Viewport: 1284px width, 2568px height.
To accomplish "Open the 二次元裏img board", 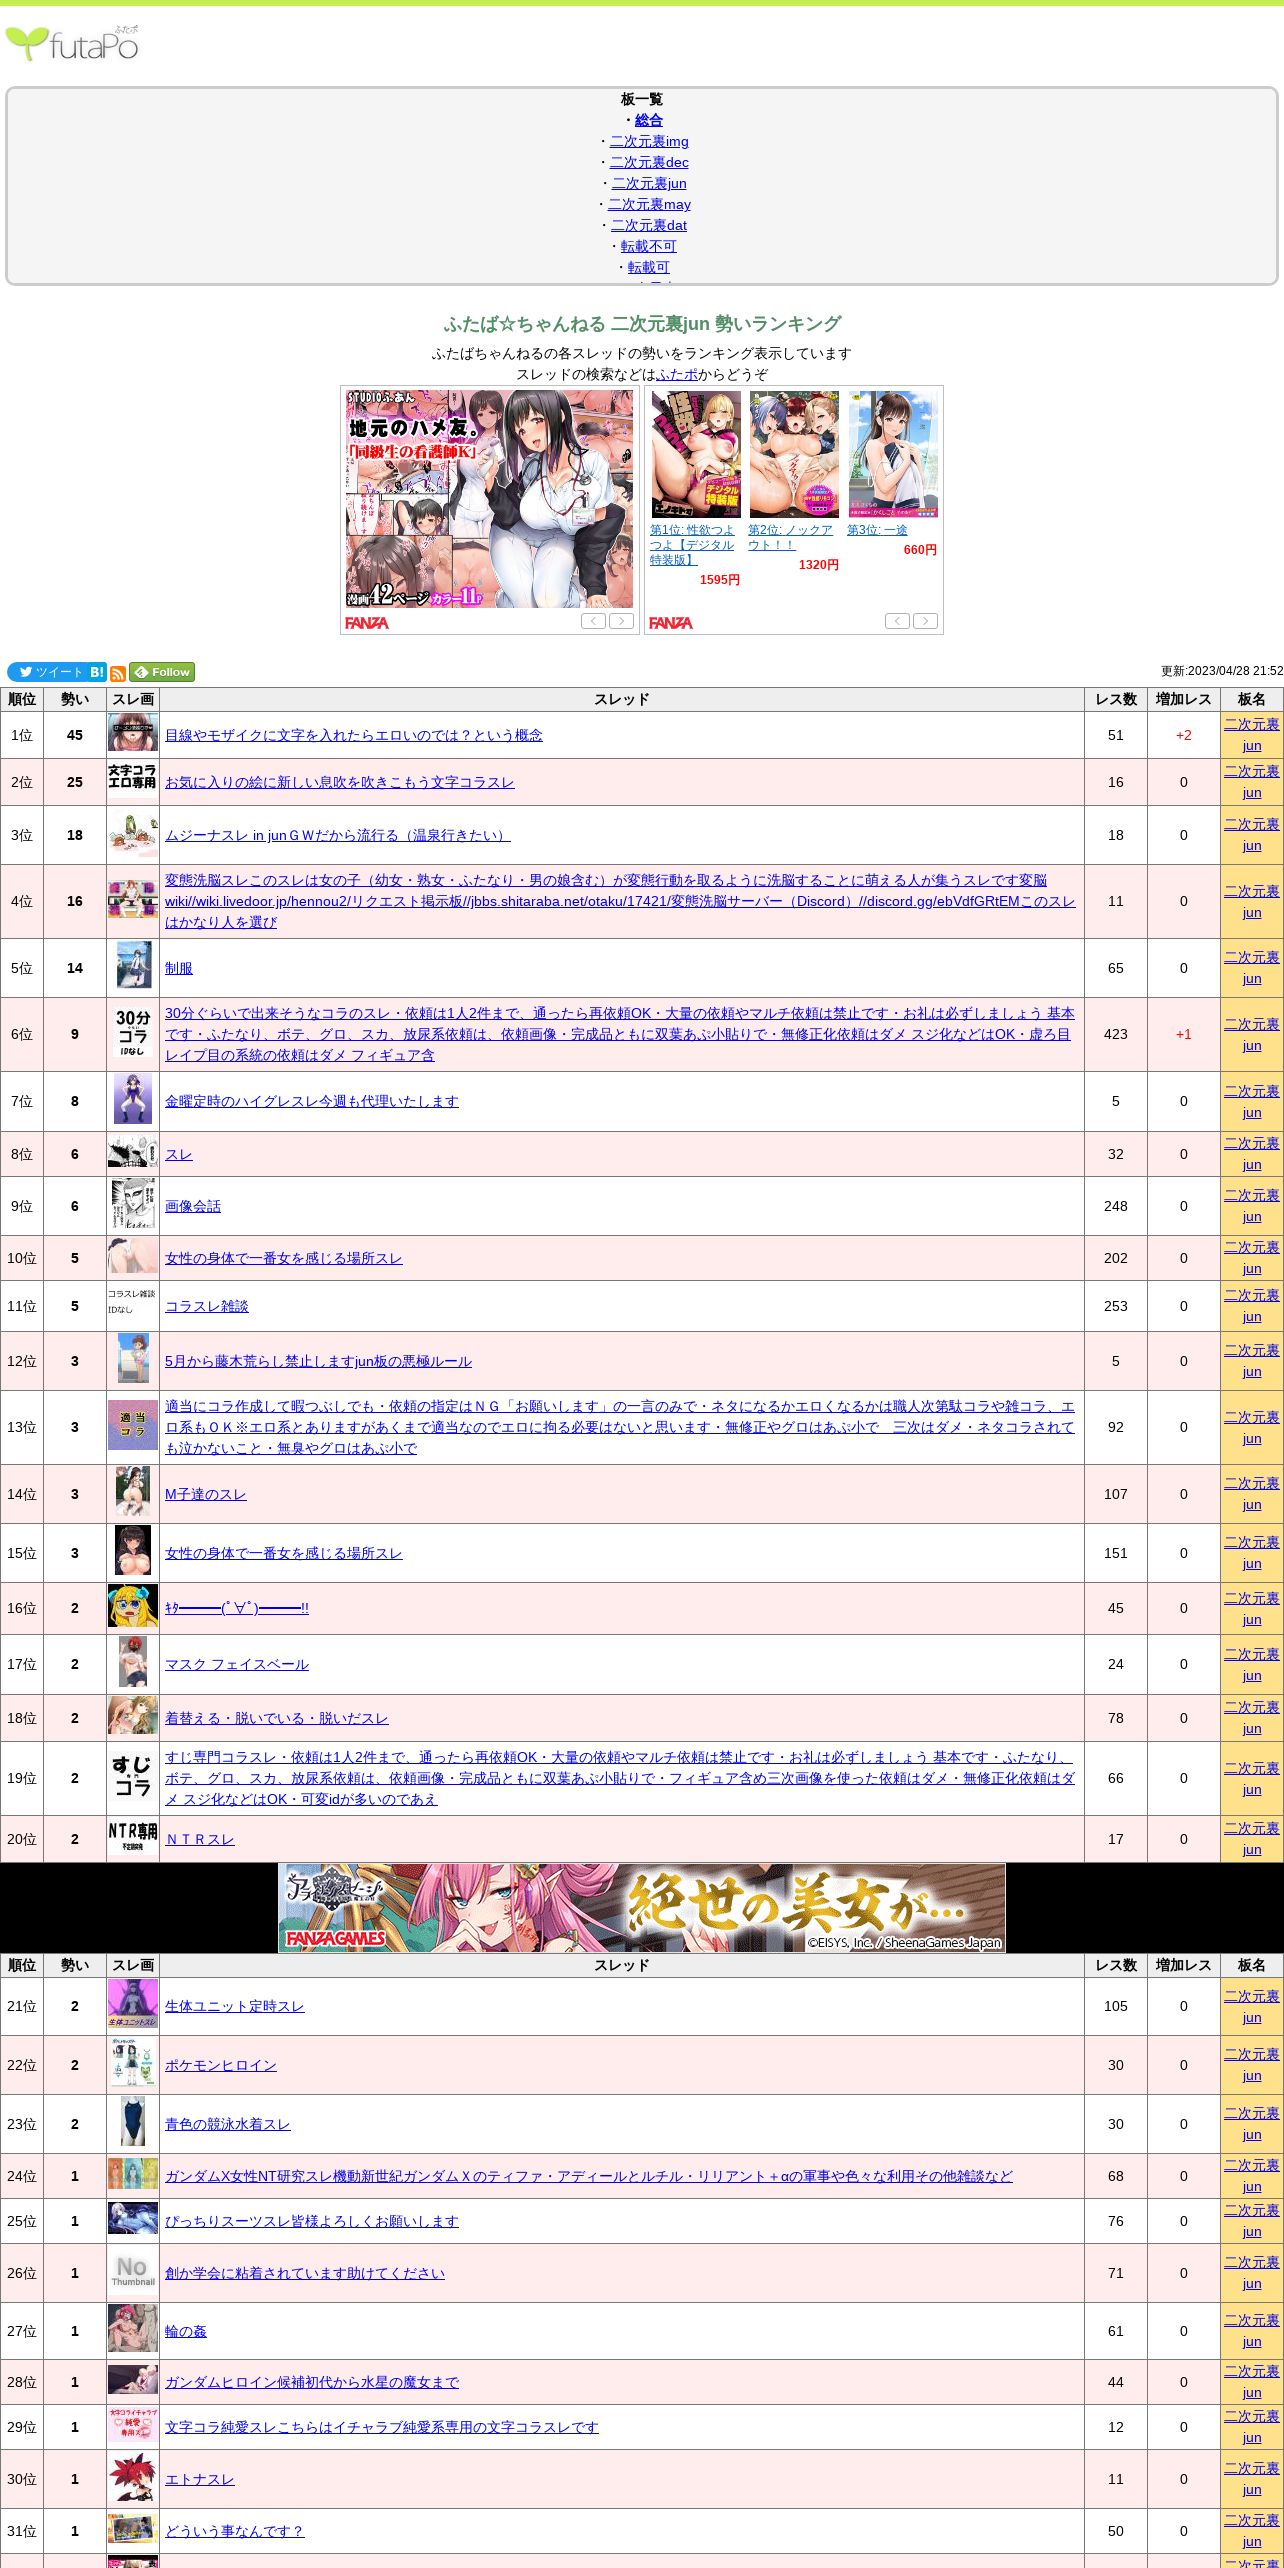I will tap(649, 141).
